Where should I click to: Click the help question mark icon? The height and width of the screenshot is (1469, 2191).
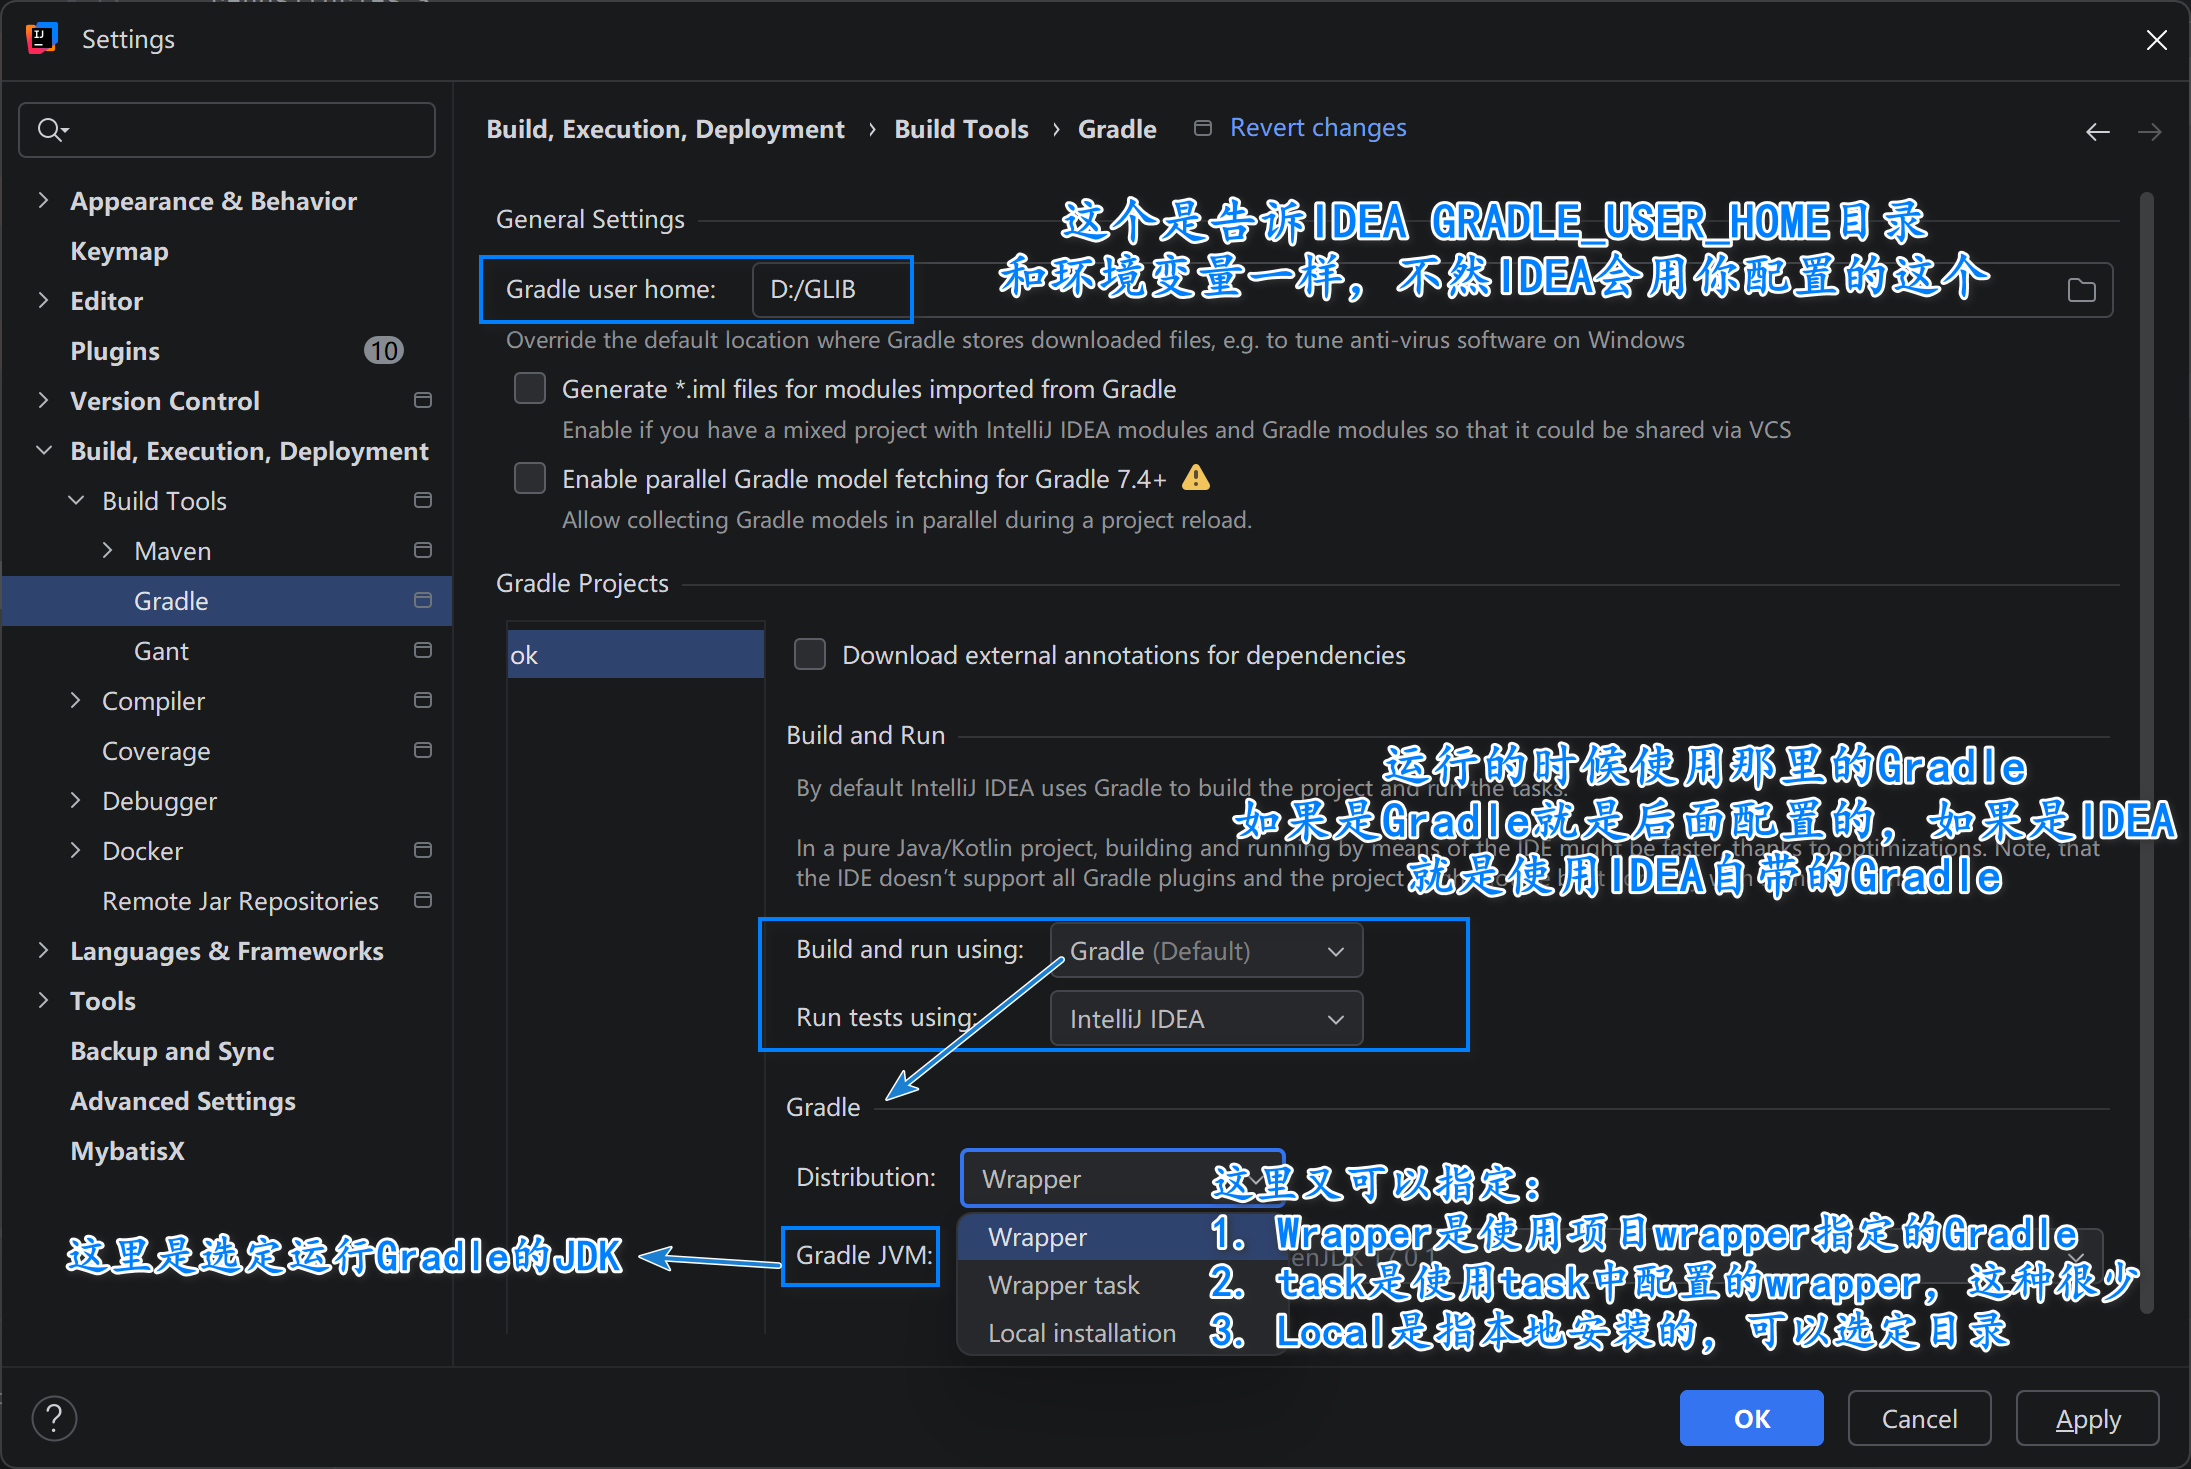coord(54,1418)
